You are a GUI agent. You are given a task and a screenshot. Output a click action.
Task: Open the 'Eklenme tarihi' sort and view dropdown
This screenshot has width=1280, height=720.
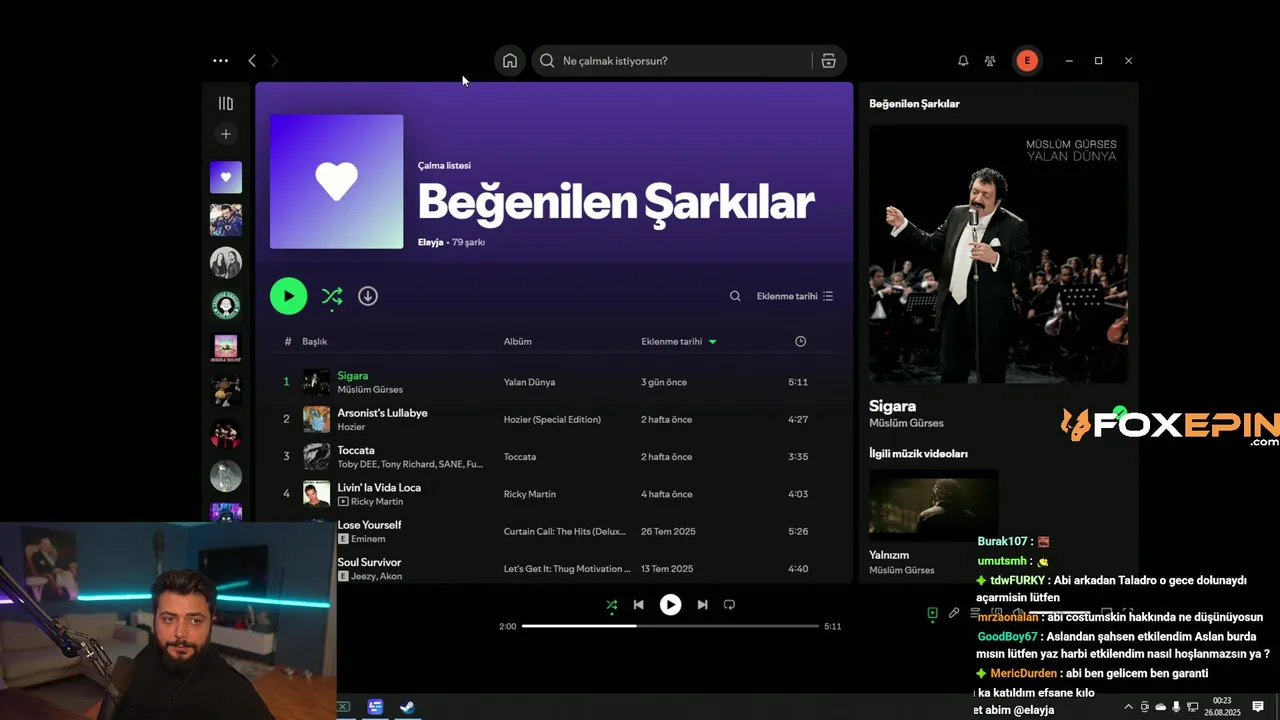coord(795,296)
